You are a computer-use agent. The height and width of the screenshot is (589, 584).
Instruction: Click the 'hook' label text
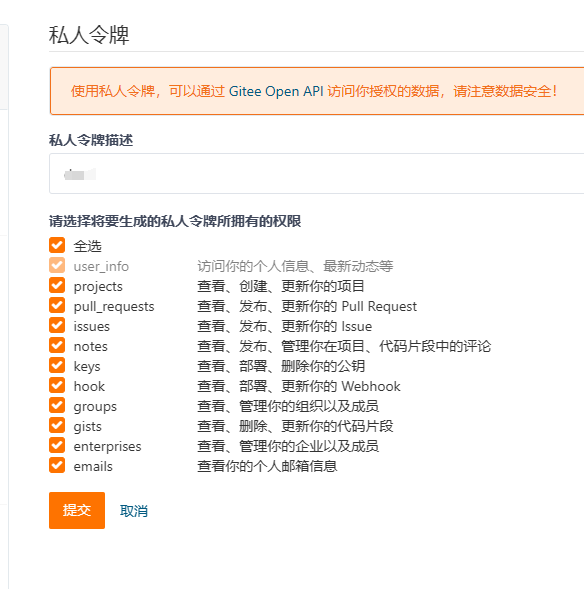89,387
